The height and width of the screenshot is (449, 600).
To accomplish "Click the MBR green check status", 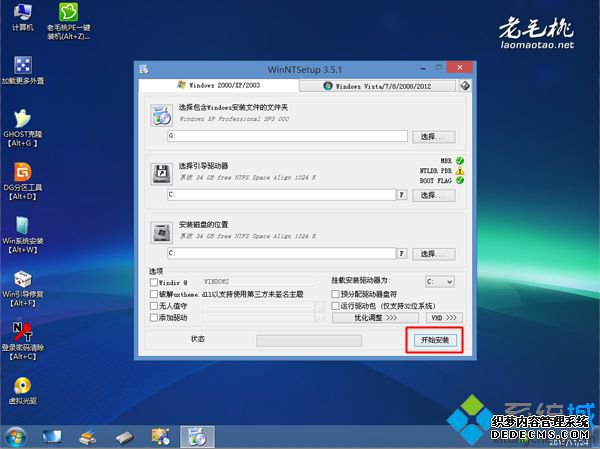I will point(460,160).
